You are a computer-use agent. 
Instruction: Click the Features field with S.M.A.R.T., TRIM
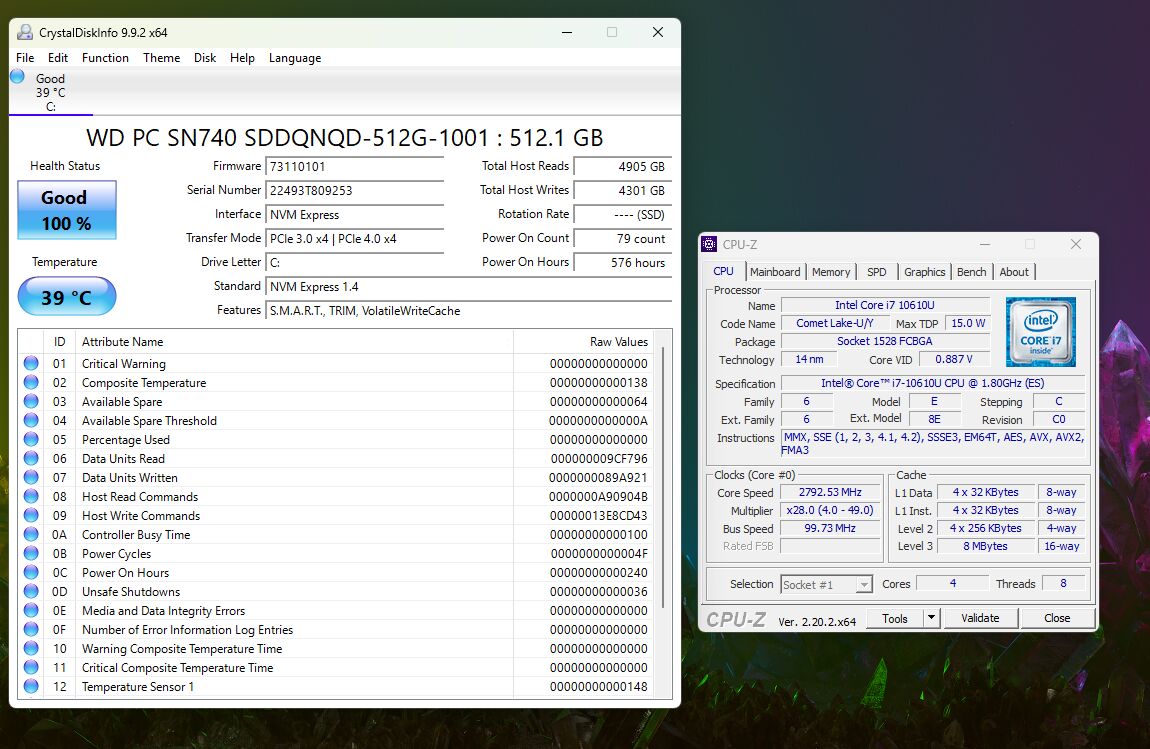click(x=469, y=311)
